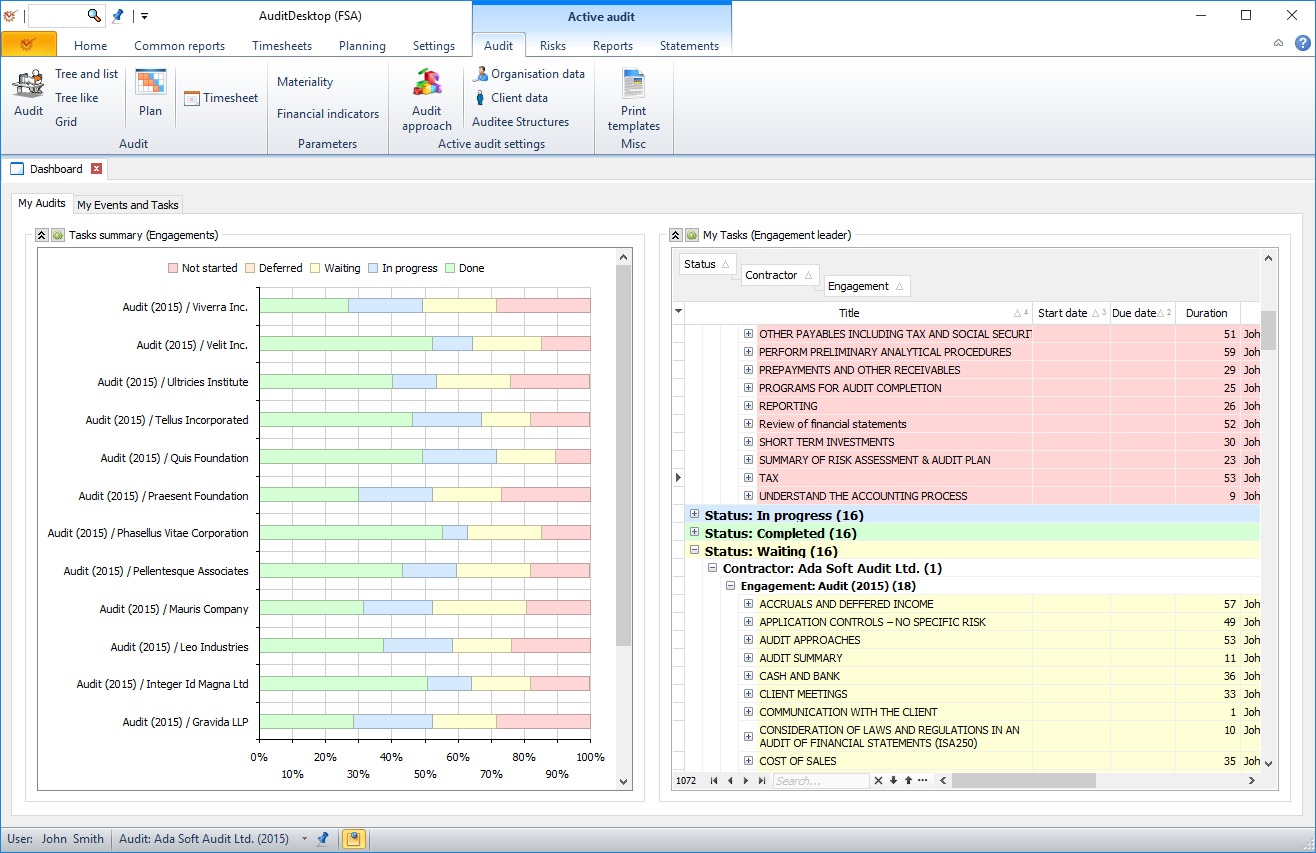This screenshot has width=1316, height=853.
Task: Collapse Contractor: Ada Soft Audit Ltd. group
Action: coord(712,567)
